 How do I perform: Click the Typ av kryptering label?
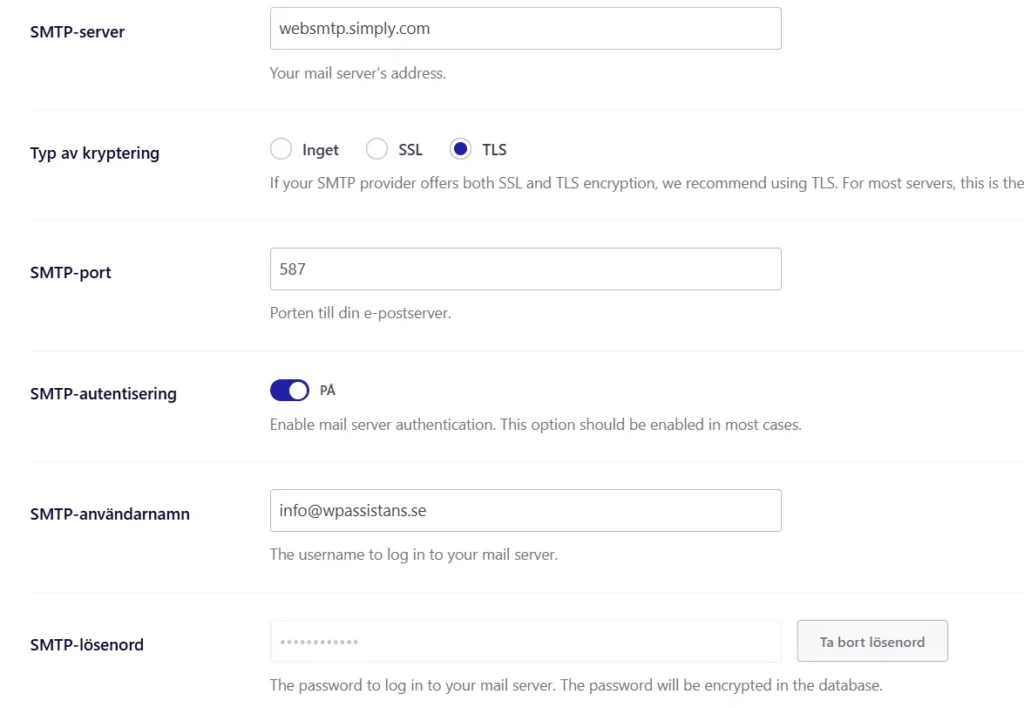95,153
